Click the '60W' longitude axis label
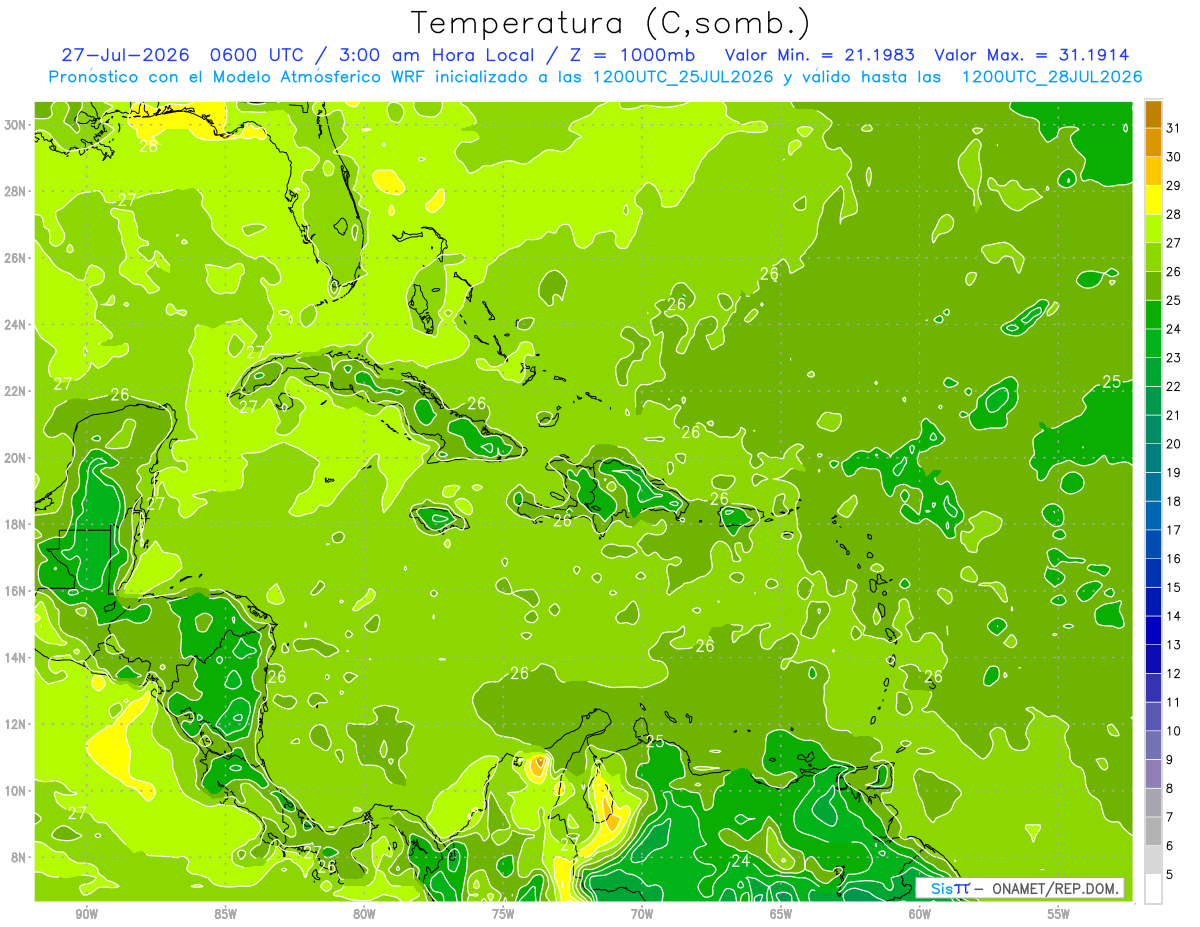 [920, 913]
